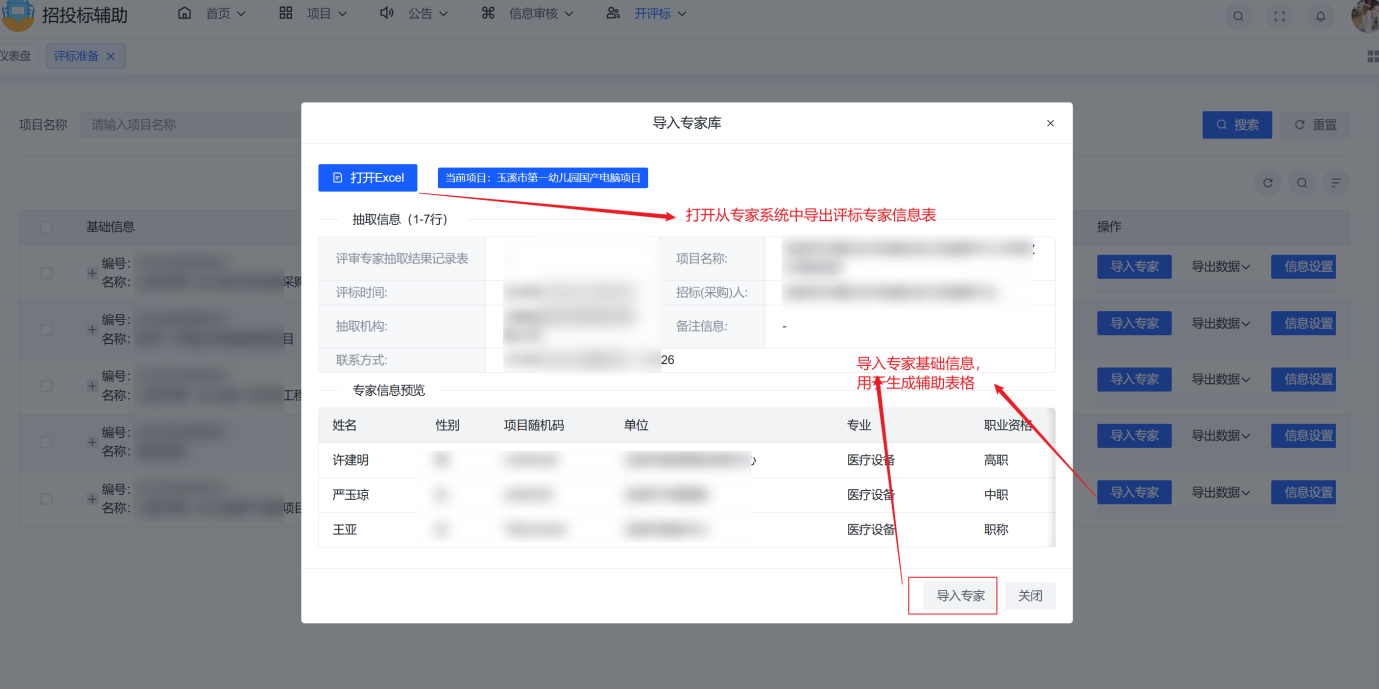This screenshot has width=1379, height=689.
Task: Click the 导入专家 button in the dialog
Action: (x=952, y=595)
